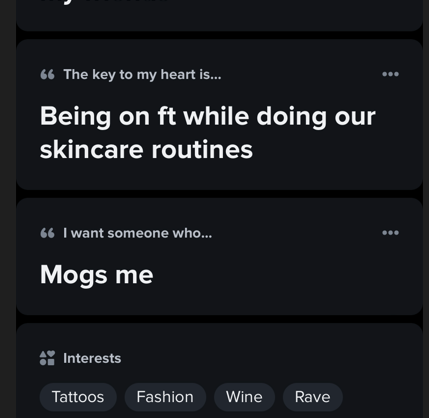Click the "Mogs me" answer text

(x=97, y=275)
